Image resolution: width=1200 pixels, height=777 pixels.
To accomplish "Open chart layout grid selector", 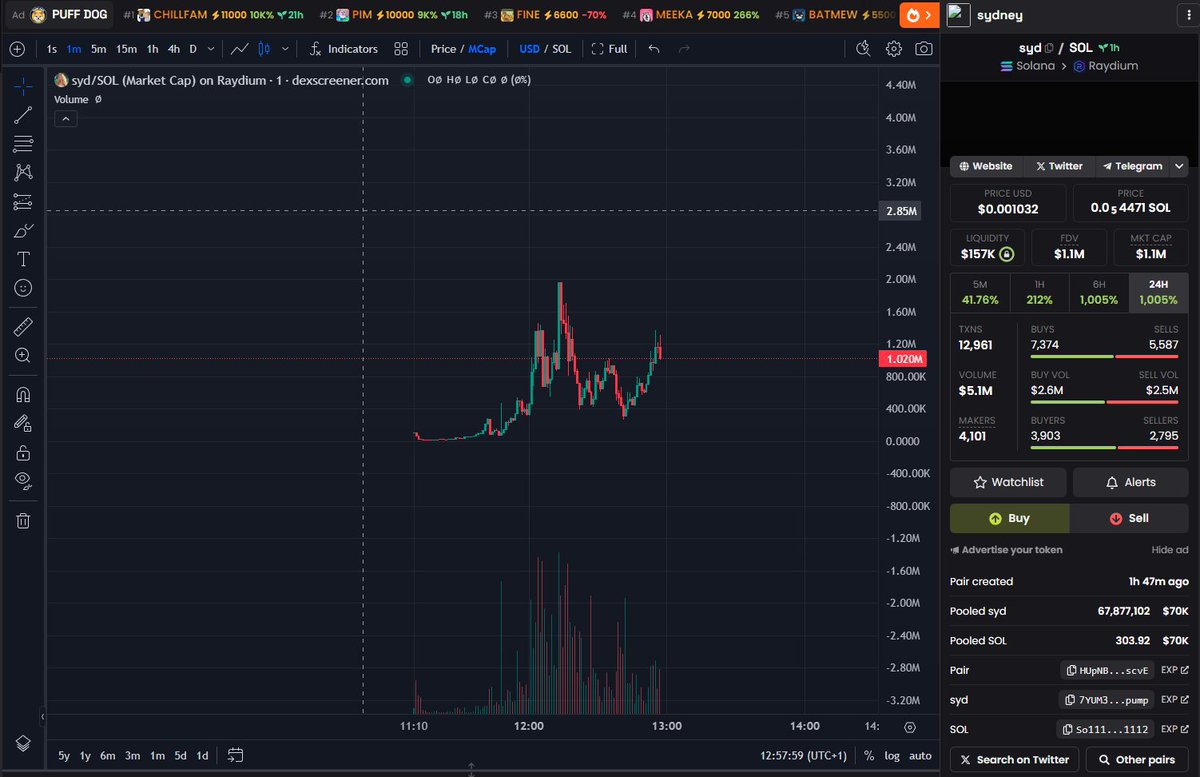I will (400, 49).
